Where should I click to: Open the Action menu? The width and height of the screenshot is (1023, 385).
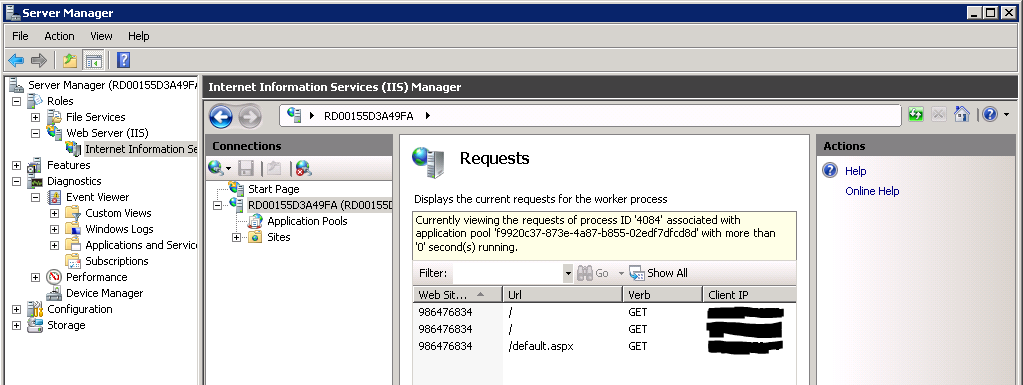pos(59,36)
